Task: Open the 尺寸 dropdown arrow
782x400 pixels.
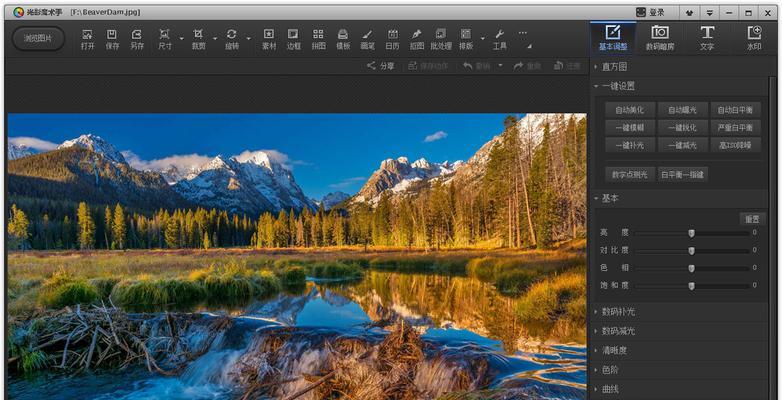Action: pos(182,39)
